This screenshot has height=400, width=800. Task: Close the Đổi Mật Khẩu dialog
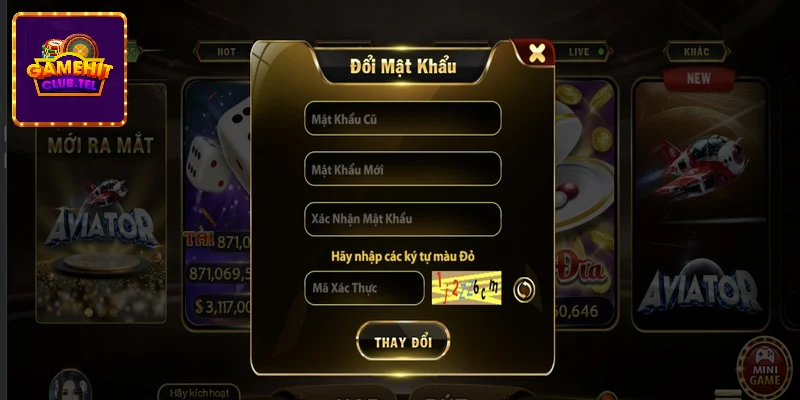pos(536,53)
